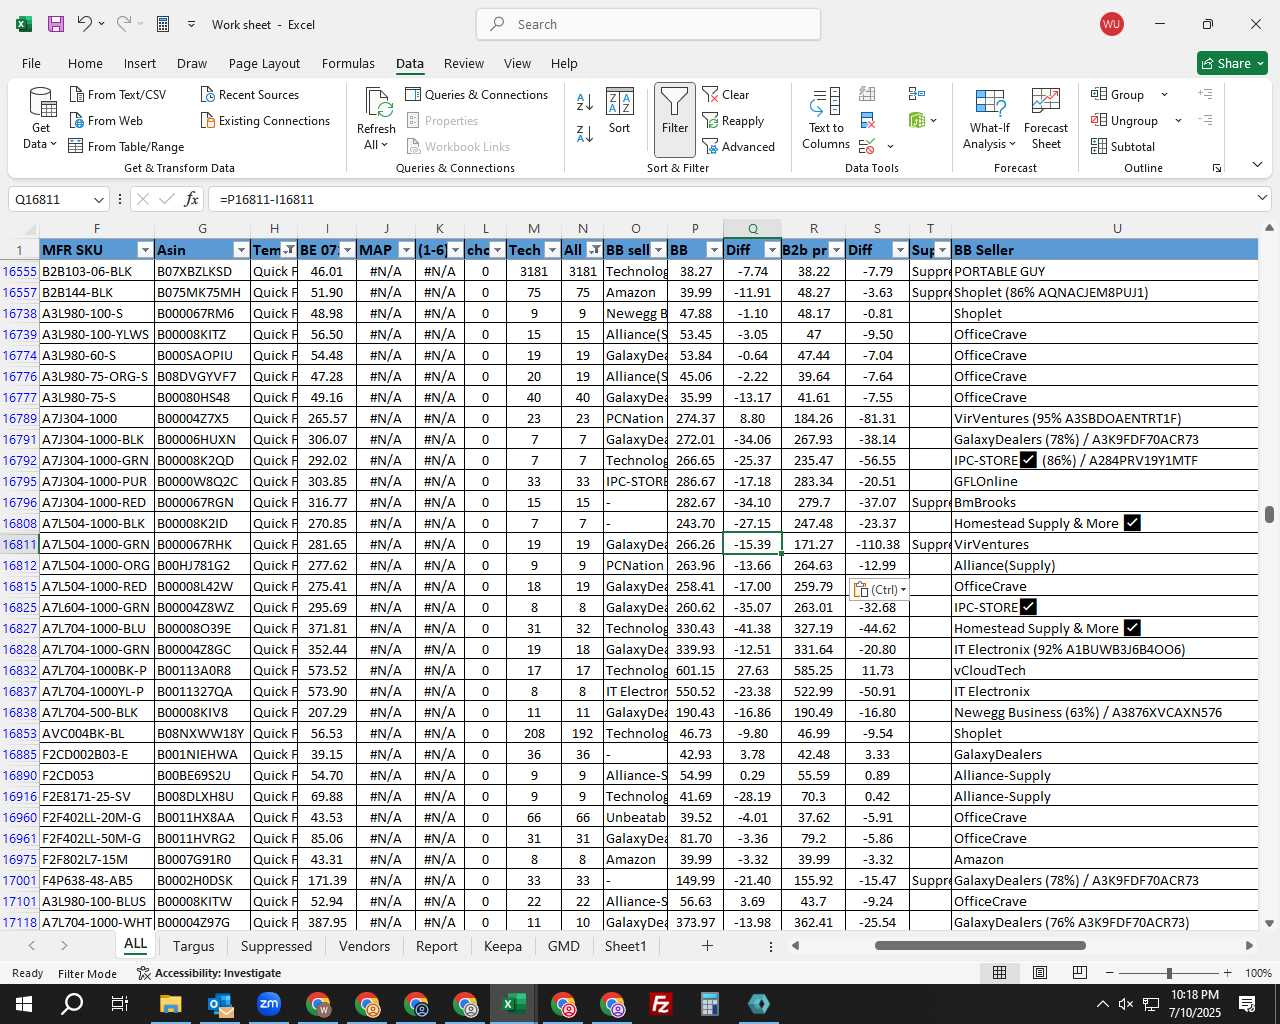Expand the Name Box dropdown

98,199
